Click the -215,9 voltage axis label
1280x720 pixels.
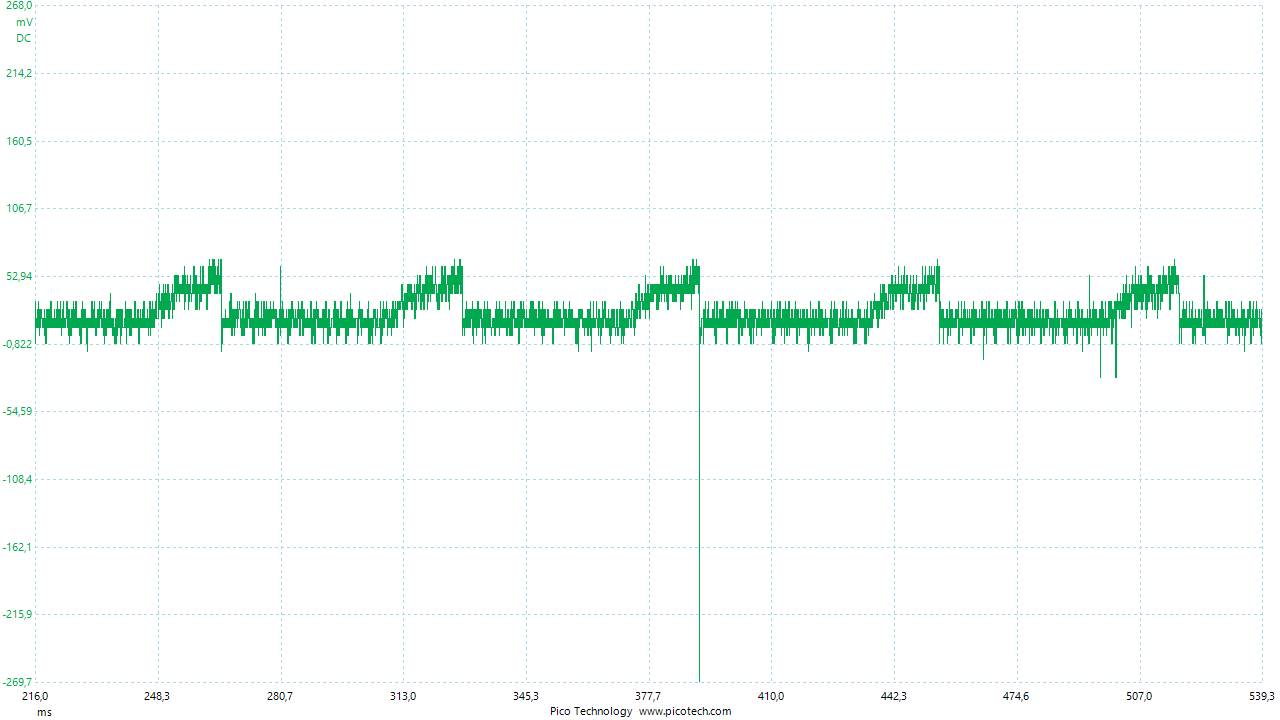click(17, 614)
